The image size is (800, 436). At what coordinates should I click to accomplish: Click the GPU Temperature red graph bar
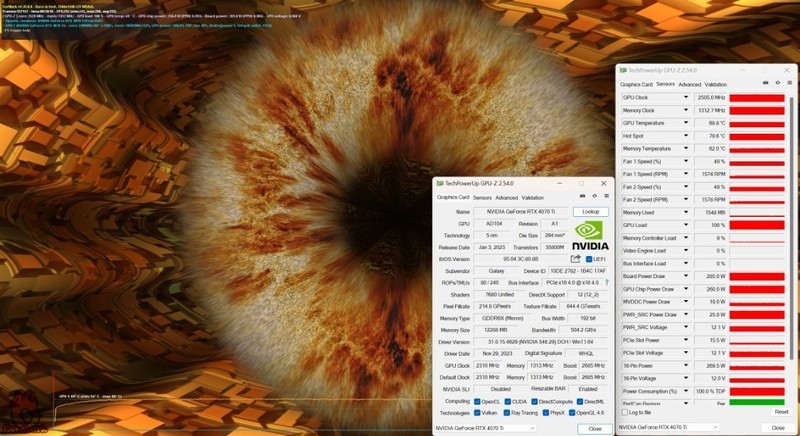coord(757,123)
